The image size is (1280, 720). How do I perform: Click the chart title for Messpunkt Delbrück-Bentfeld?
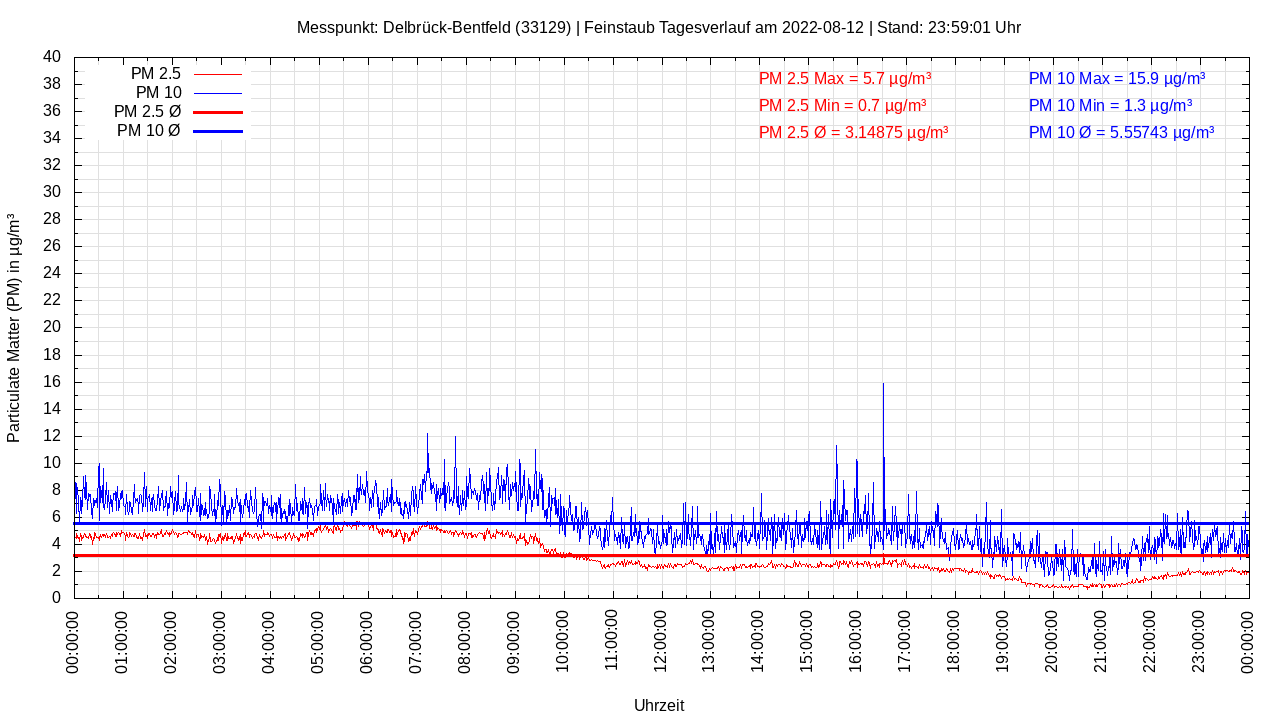[x=658, y=27]
